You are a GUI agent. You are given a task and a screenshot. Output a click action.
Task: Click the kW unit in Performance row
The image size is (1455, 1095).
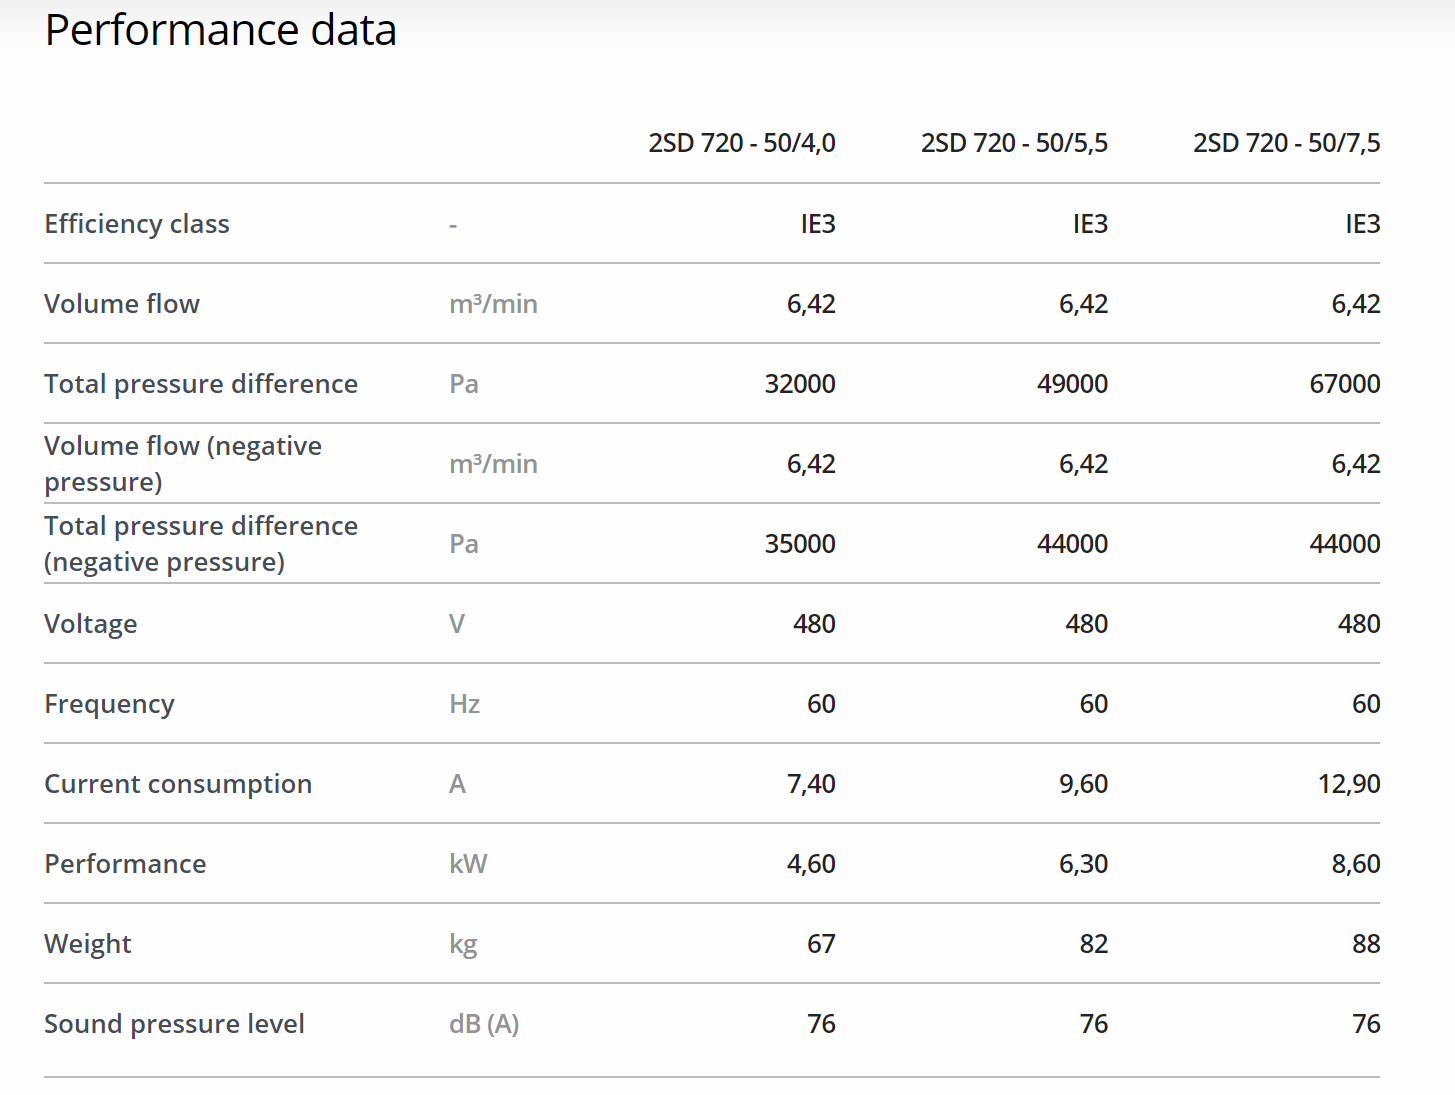[468, 864]
